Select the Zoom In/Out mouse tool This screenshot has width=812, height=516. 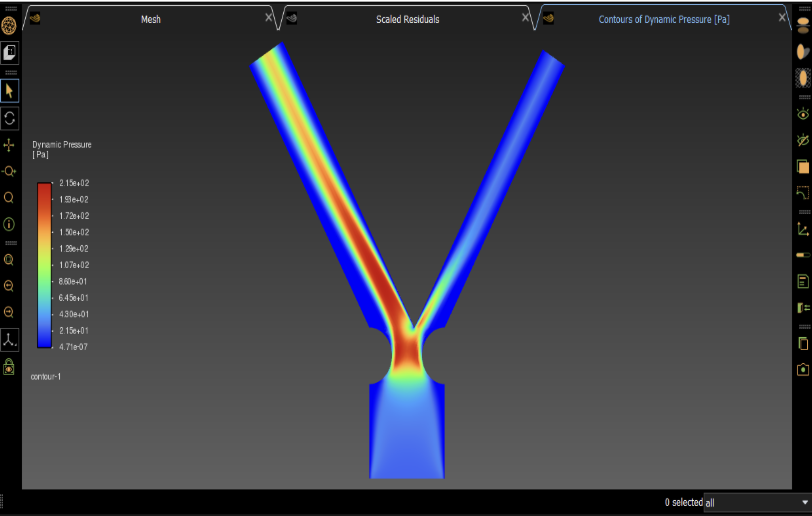tap(9, 171)
